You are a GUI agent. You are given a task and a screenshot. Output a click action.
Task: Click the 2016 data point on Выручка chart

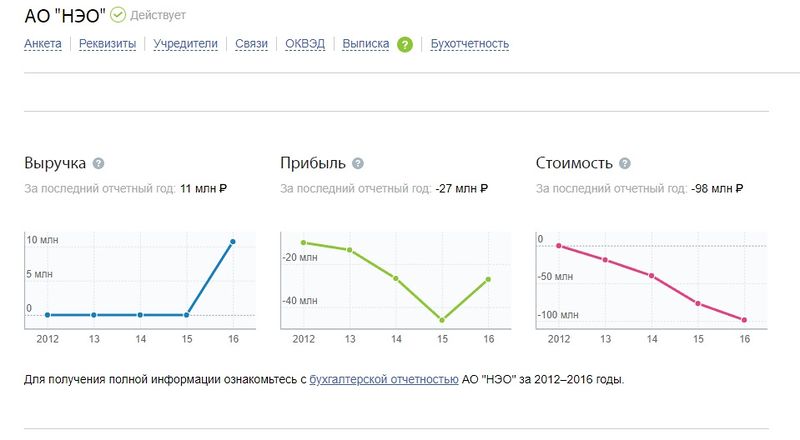tap(233, 242)
